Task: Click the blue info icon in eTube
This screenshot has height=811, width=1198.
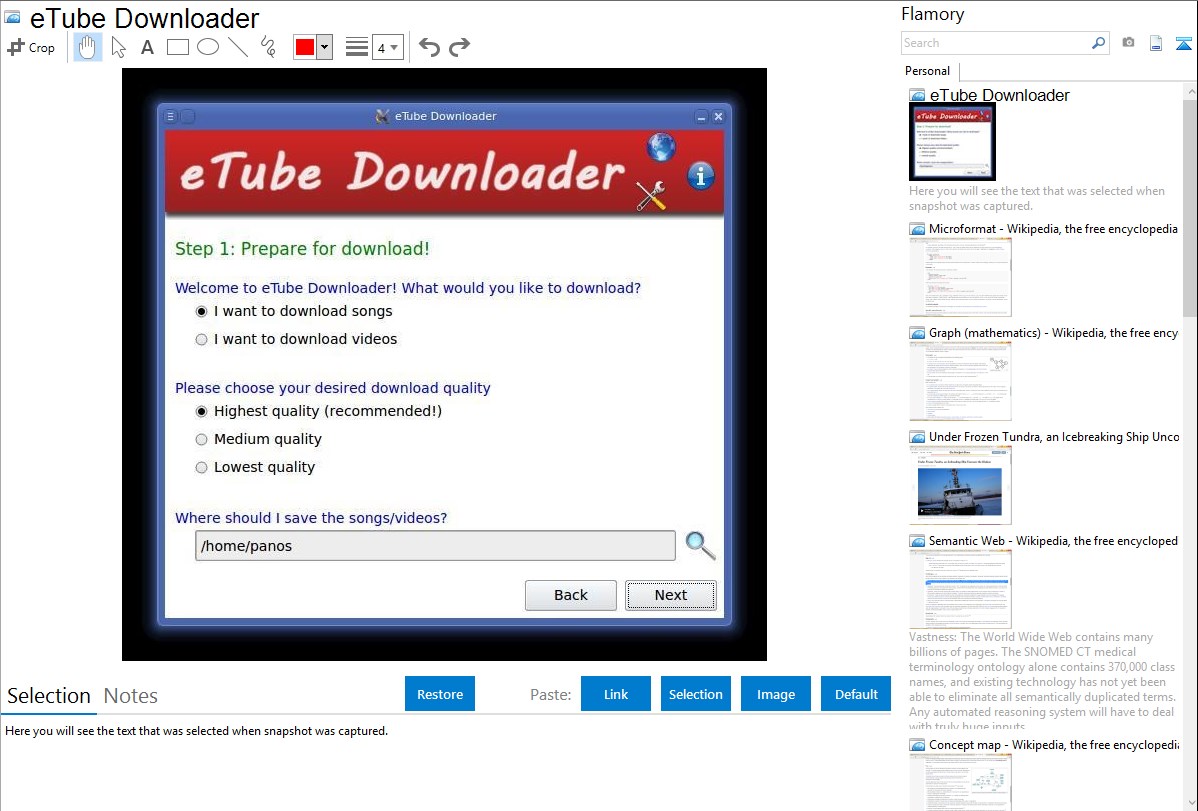Action: click(x=701, y=176)
